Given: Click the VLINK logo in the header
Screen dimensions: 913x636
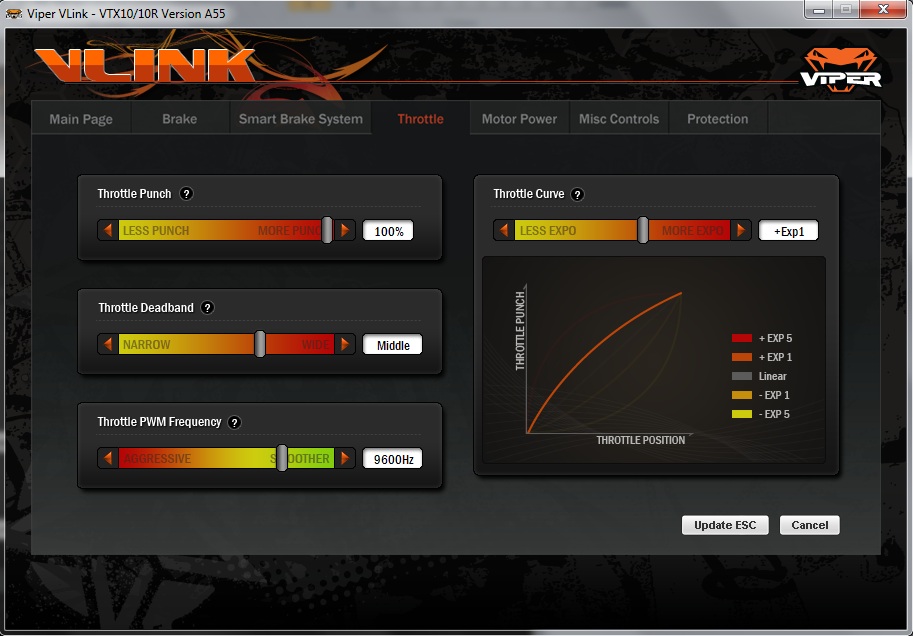Looking at the screenshot, I should (x=146, y=65).
